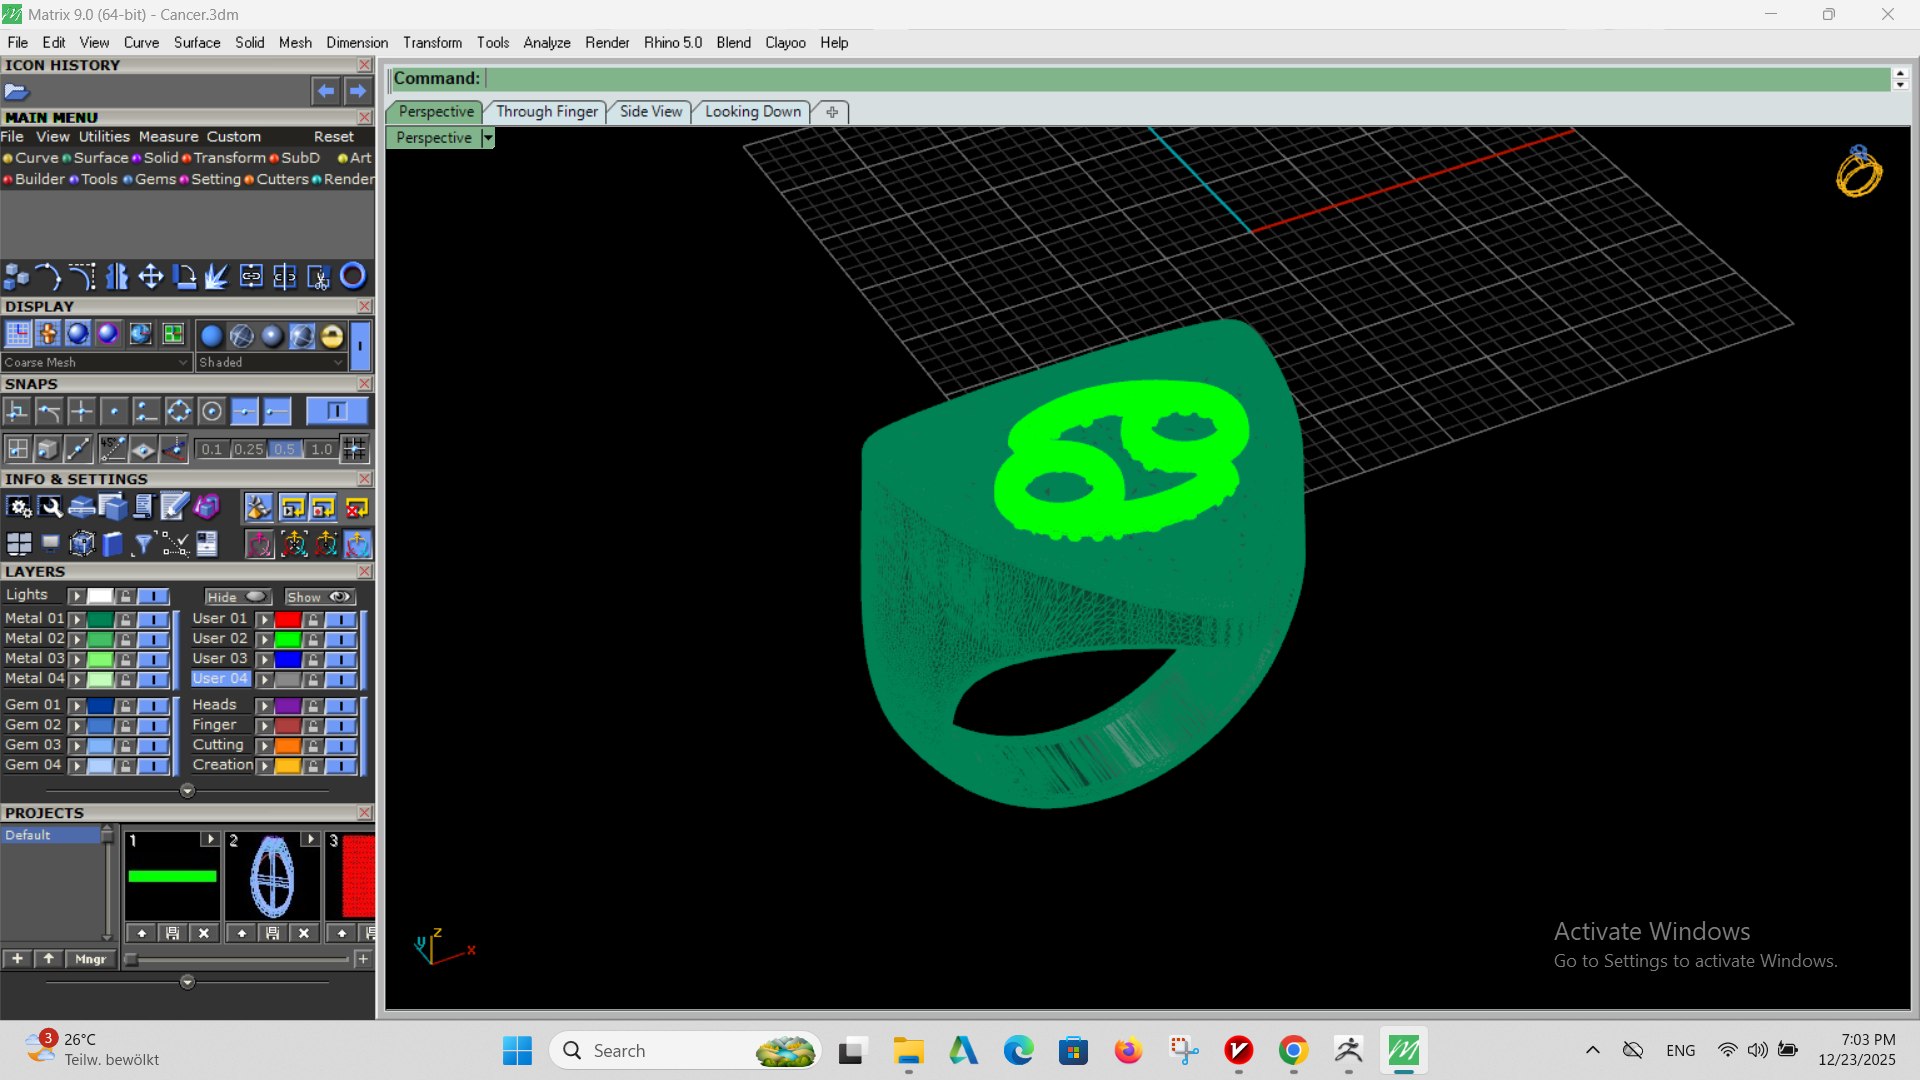This screenshot has width=1920, height=1080.
Task: Open the Coarse Mesh dropdown
Action: click(x=96, y=362)
